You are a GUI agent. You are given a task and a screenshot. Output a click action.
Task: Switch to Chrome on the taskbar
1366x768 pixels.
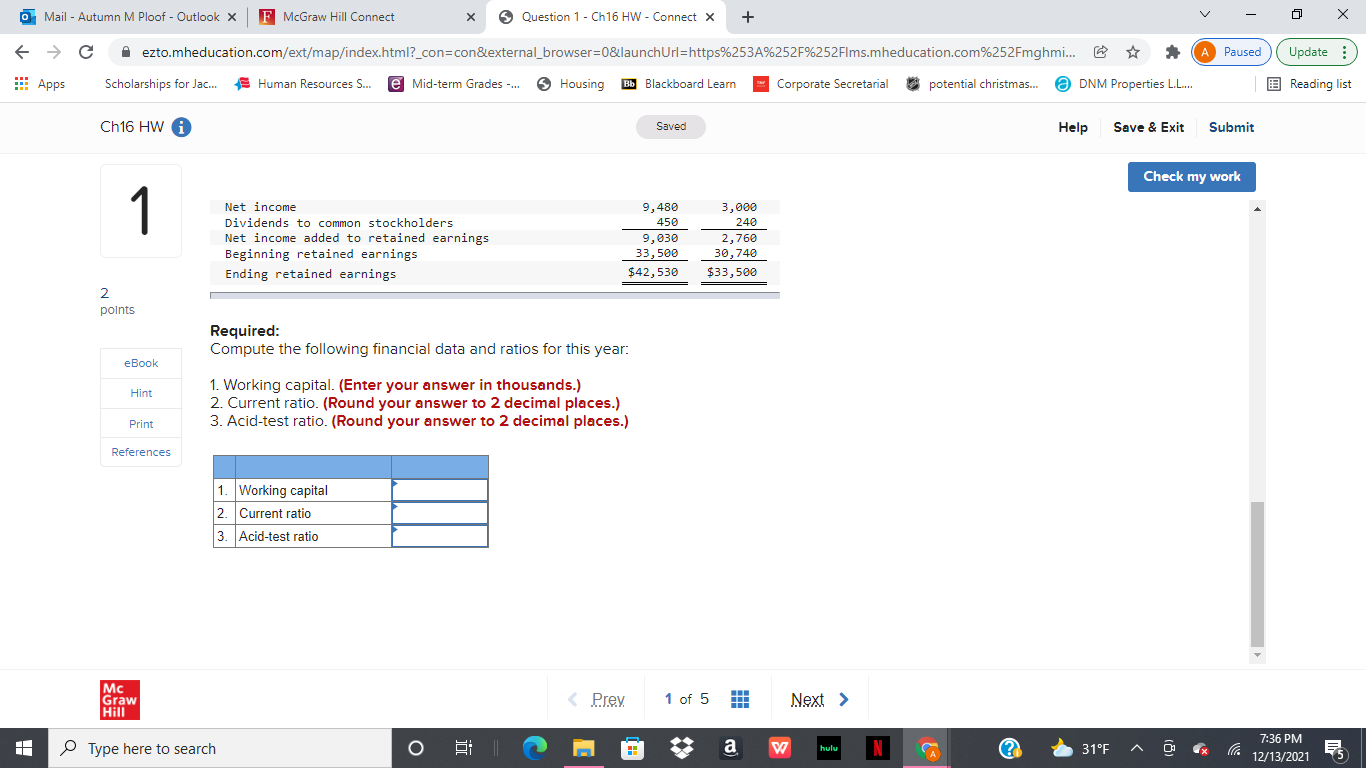point(928,748)
